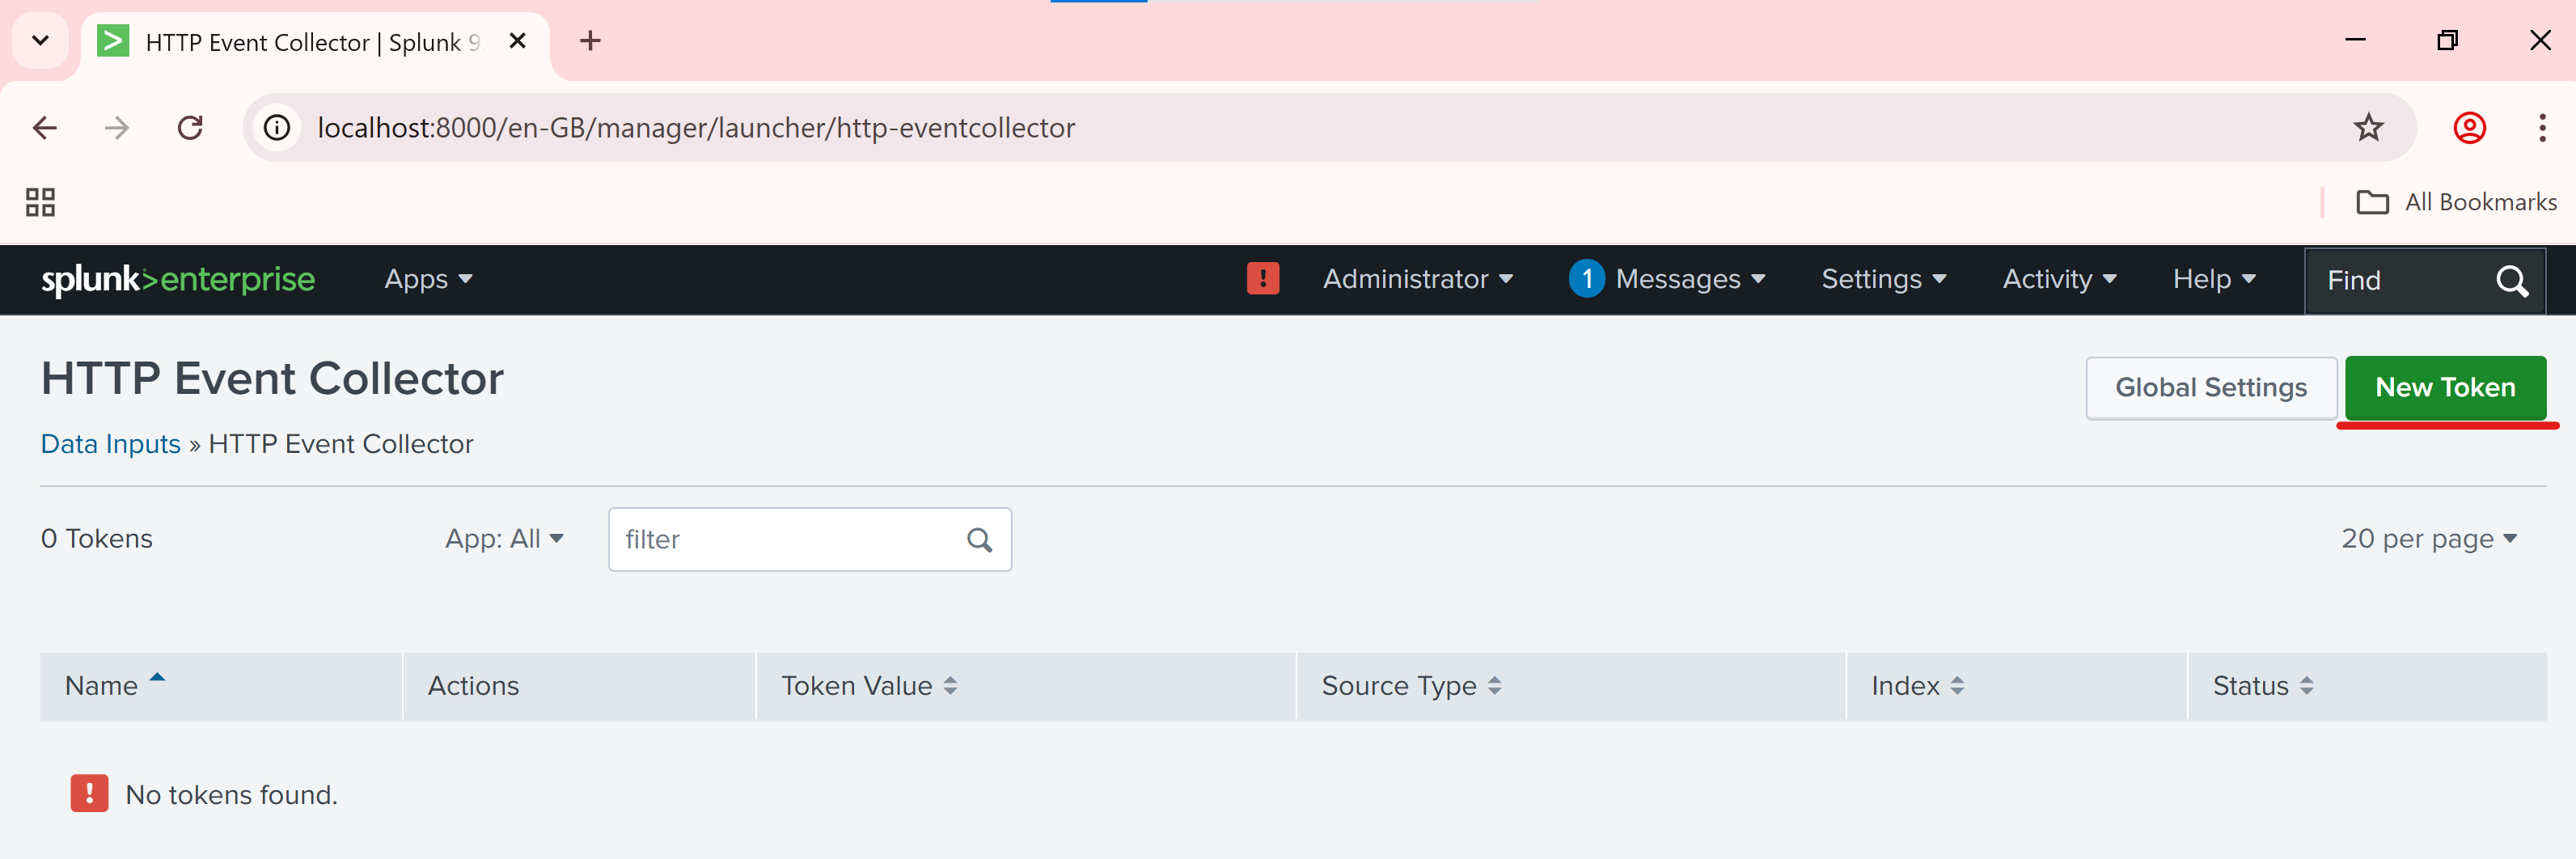Viewport: 2576px width, 859px height.
Task: Select the HTTP Event Collector browser tab
Action: coord(315,42)
